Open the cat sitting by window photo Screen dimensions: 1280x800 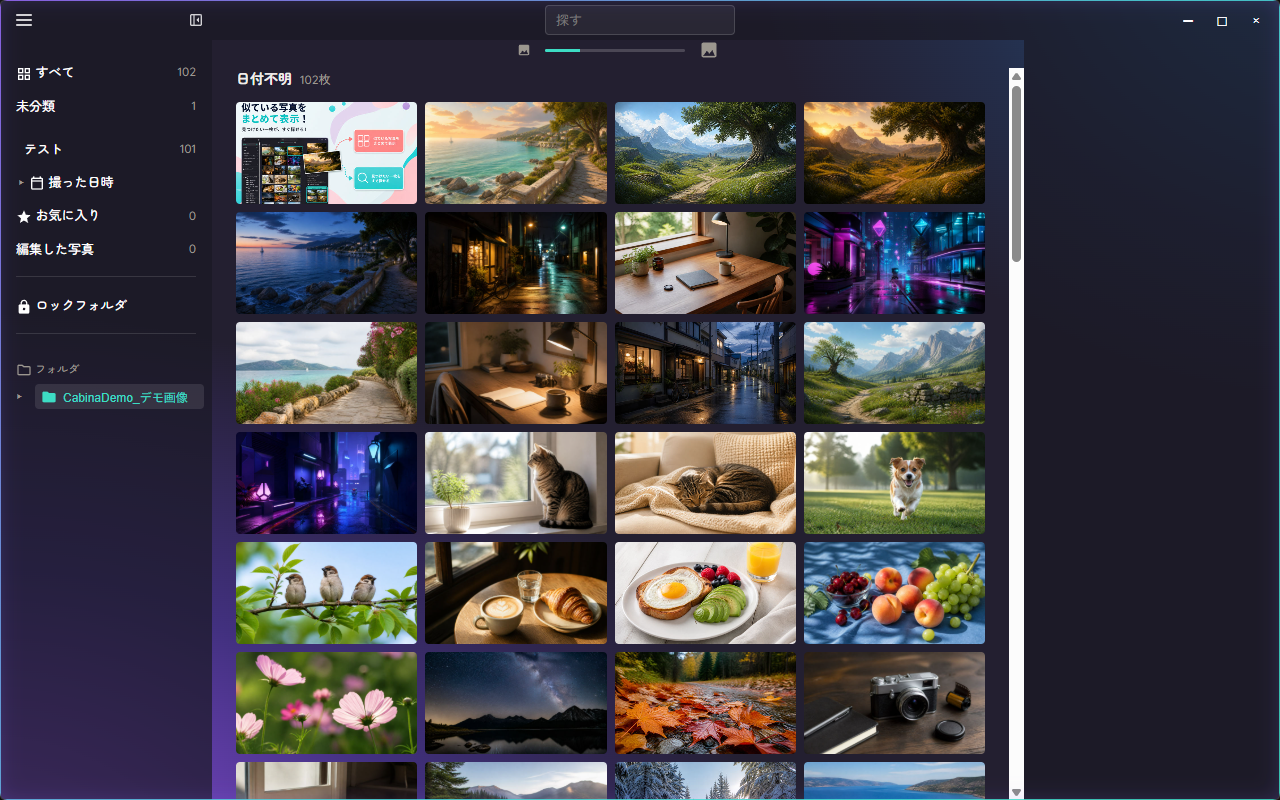(516, 483)
